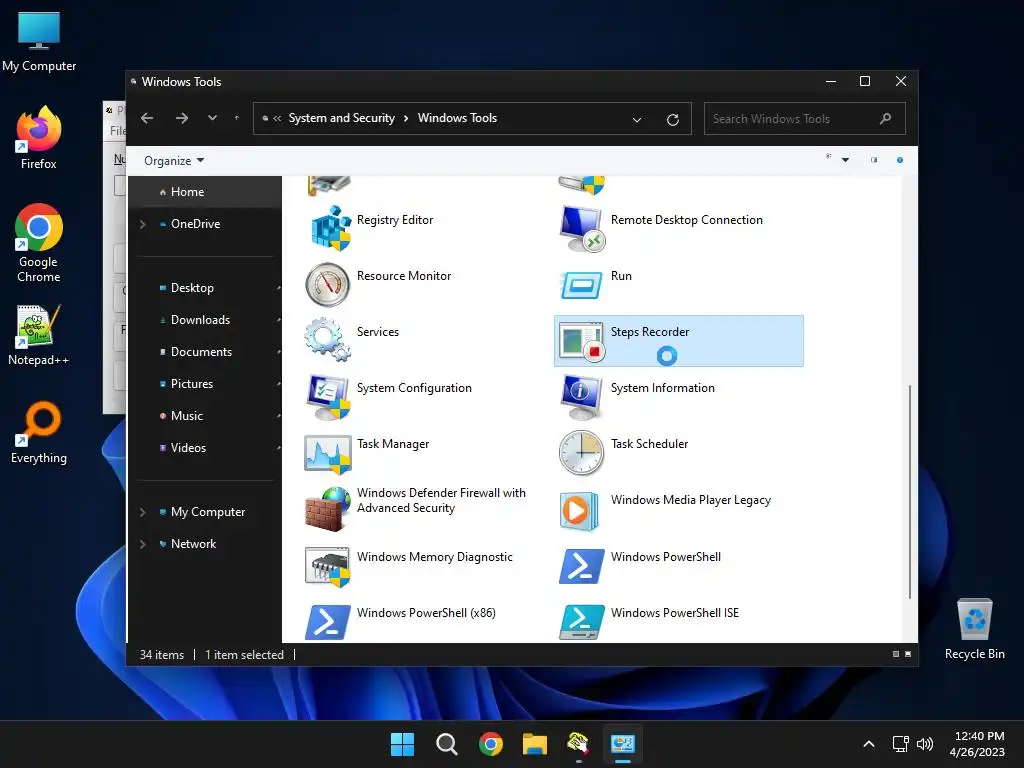Select Network in navigation pane
The width and height of the screenshot is (1024, 768).
193,544
